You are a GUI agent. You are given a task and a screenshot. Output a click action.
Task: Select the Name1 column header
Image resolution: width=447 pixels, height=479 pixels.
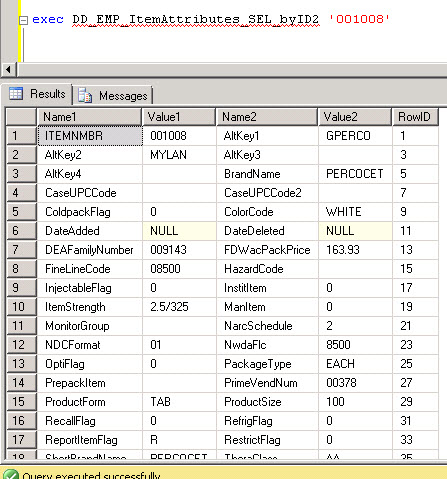click(x=89, y=117)
